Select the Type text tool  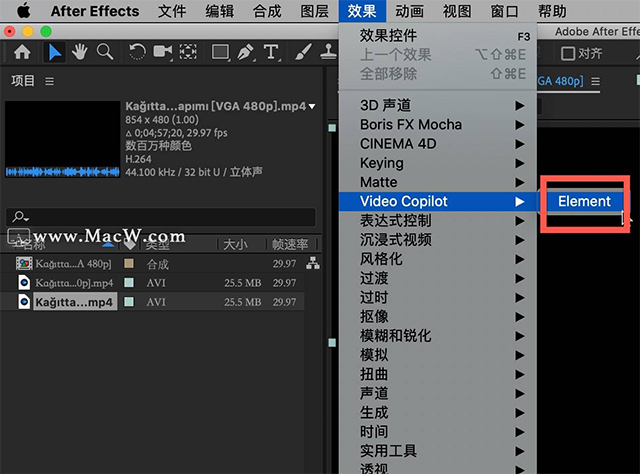271,52
